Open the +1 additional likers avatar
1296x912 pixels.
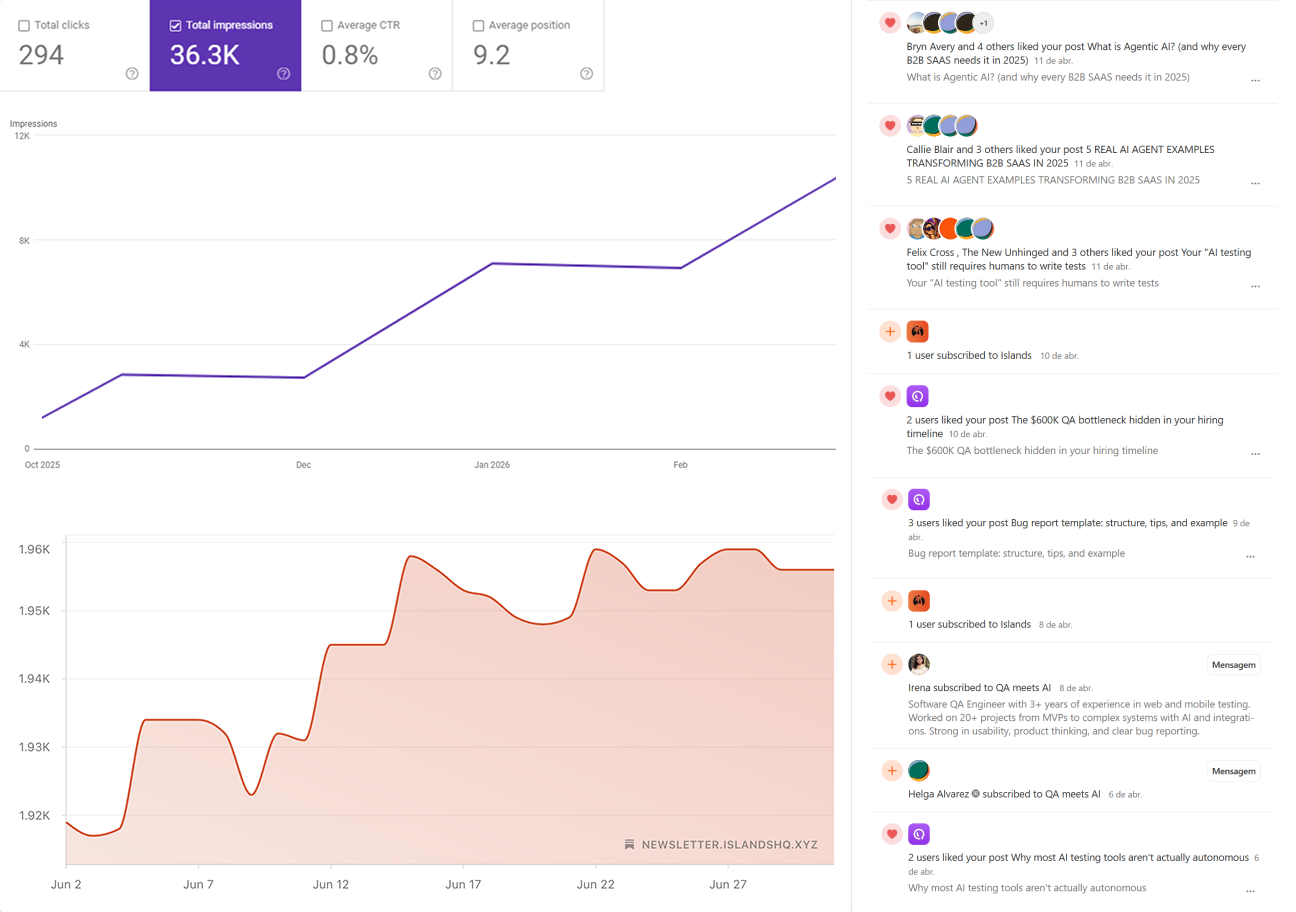pyautogui.click(x=983, y=23)
